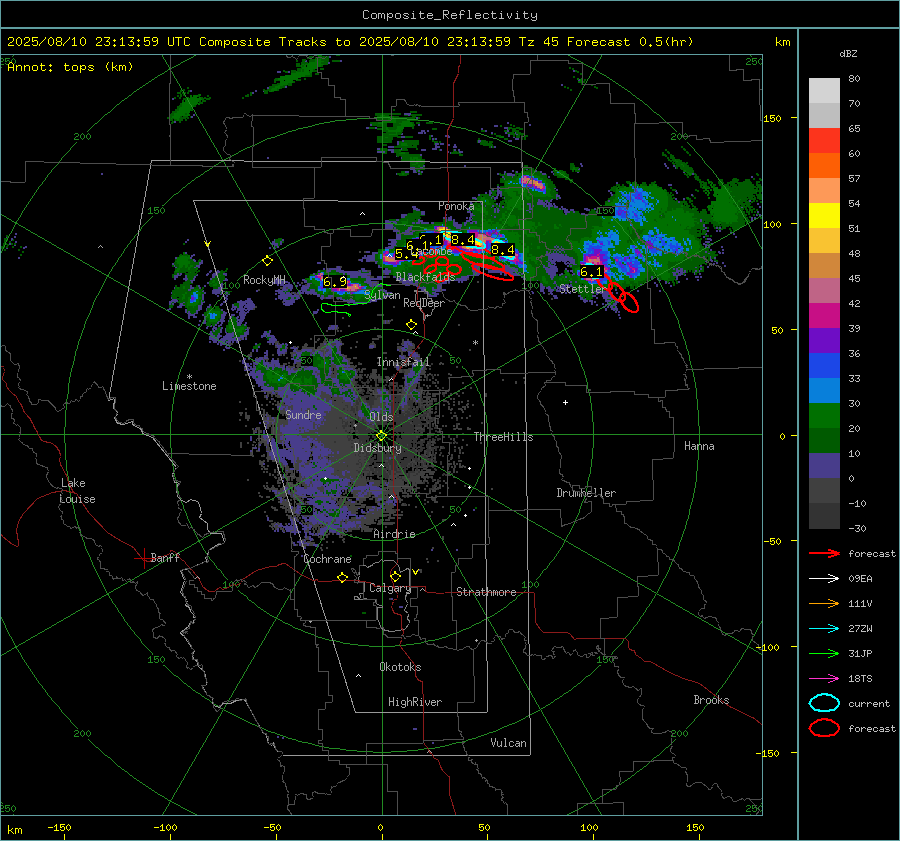Image resolution: width=900 pixels, height=841 pixels.
Task: Select the yellow 51–54 dBZ color swatch
Action: pos(824,216)
